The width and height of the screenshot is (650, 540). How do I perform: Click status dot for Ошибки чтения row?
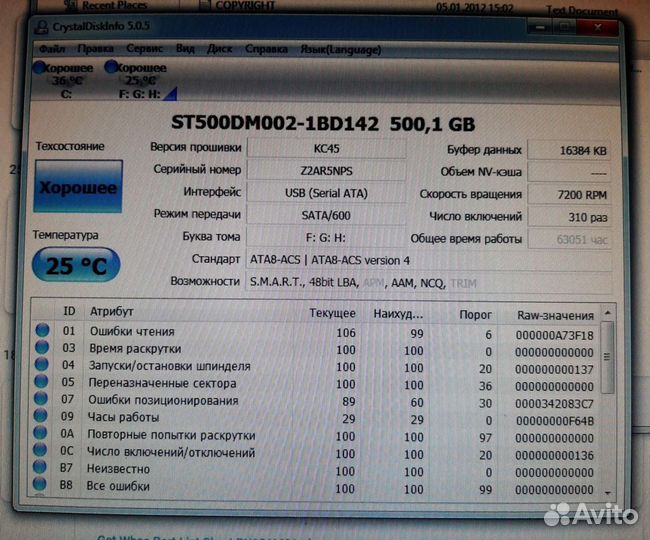(x=42, y=330)
